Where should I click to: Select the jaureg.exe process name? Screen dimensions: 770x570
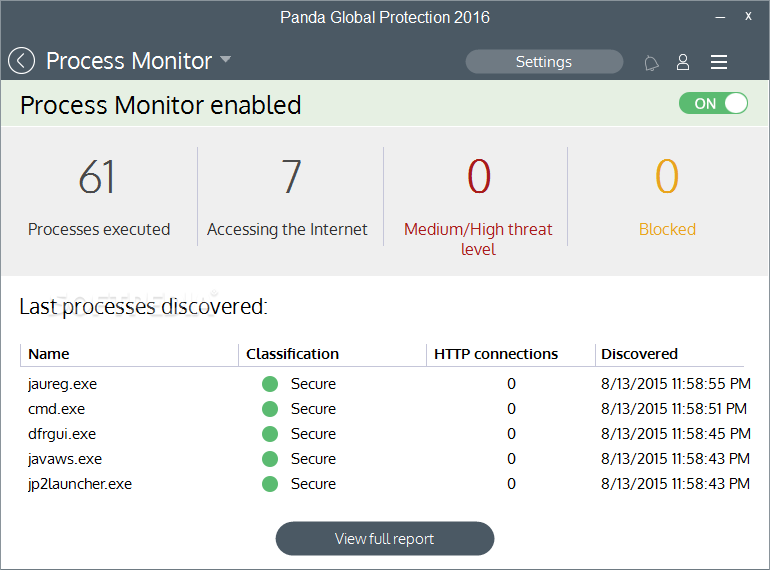[x=62, y=384]
